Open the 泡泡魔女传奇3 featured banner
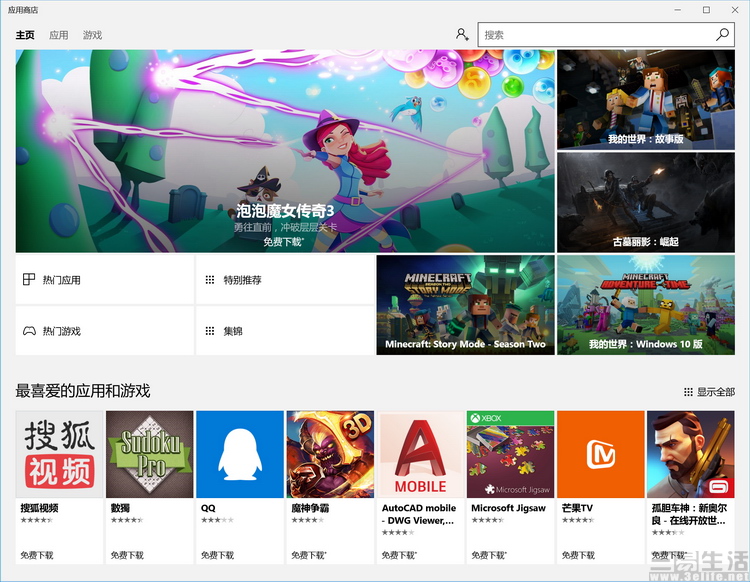The width and height of the screenshot is (750, 582). 285,151
